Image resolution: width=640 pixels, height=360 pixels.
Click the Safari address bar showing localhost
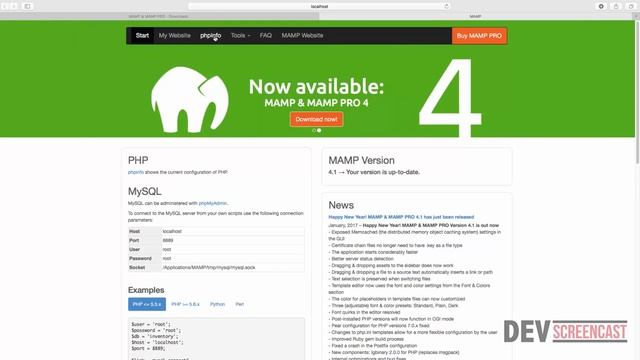click(319, 6)
